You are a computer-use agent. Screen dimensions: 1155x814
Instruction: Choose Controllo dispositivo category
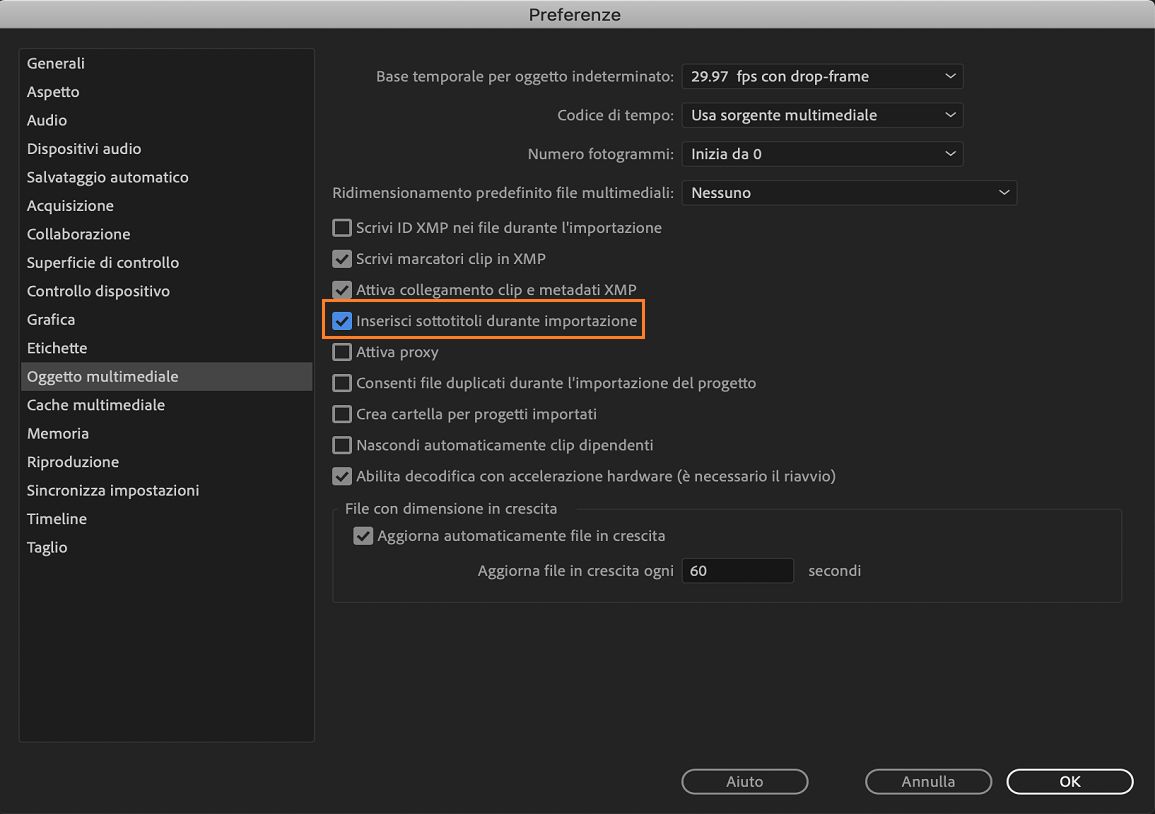[x=166, y=291]
